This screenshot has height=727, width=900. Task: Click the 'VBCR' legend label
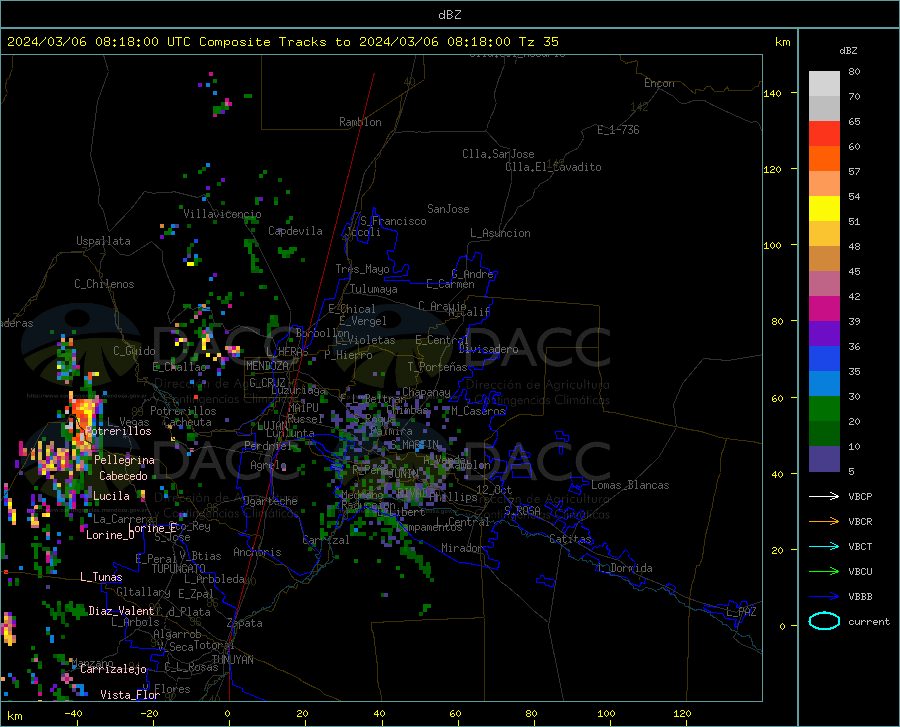click(860, 521)
